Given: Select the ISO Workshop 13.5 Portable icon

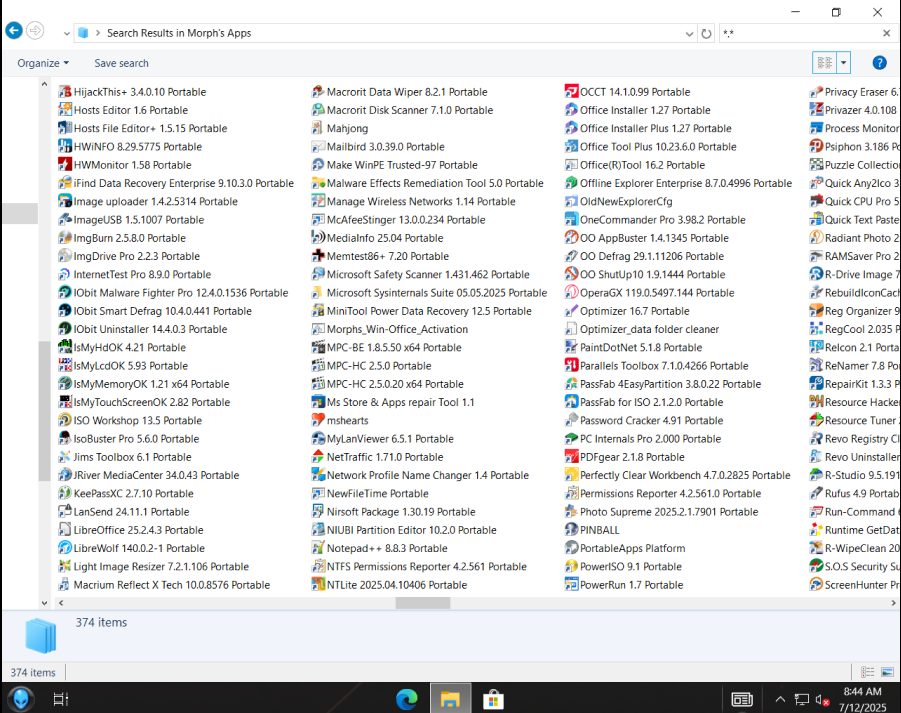Looking at the screenshot, I should pos(65,421).
